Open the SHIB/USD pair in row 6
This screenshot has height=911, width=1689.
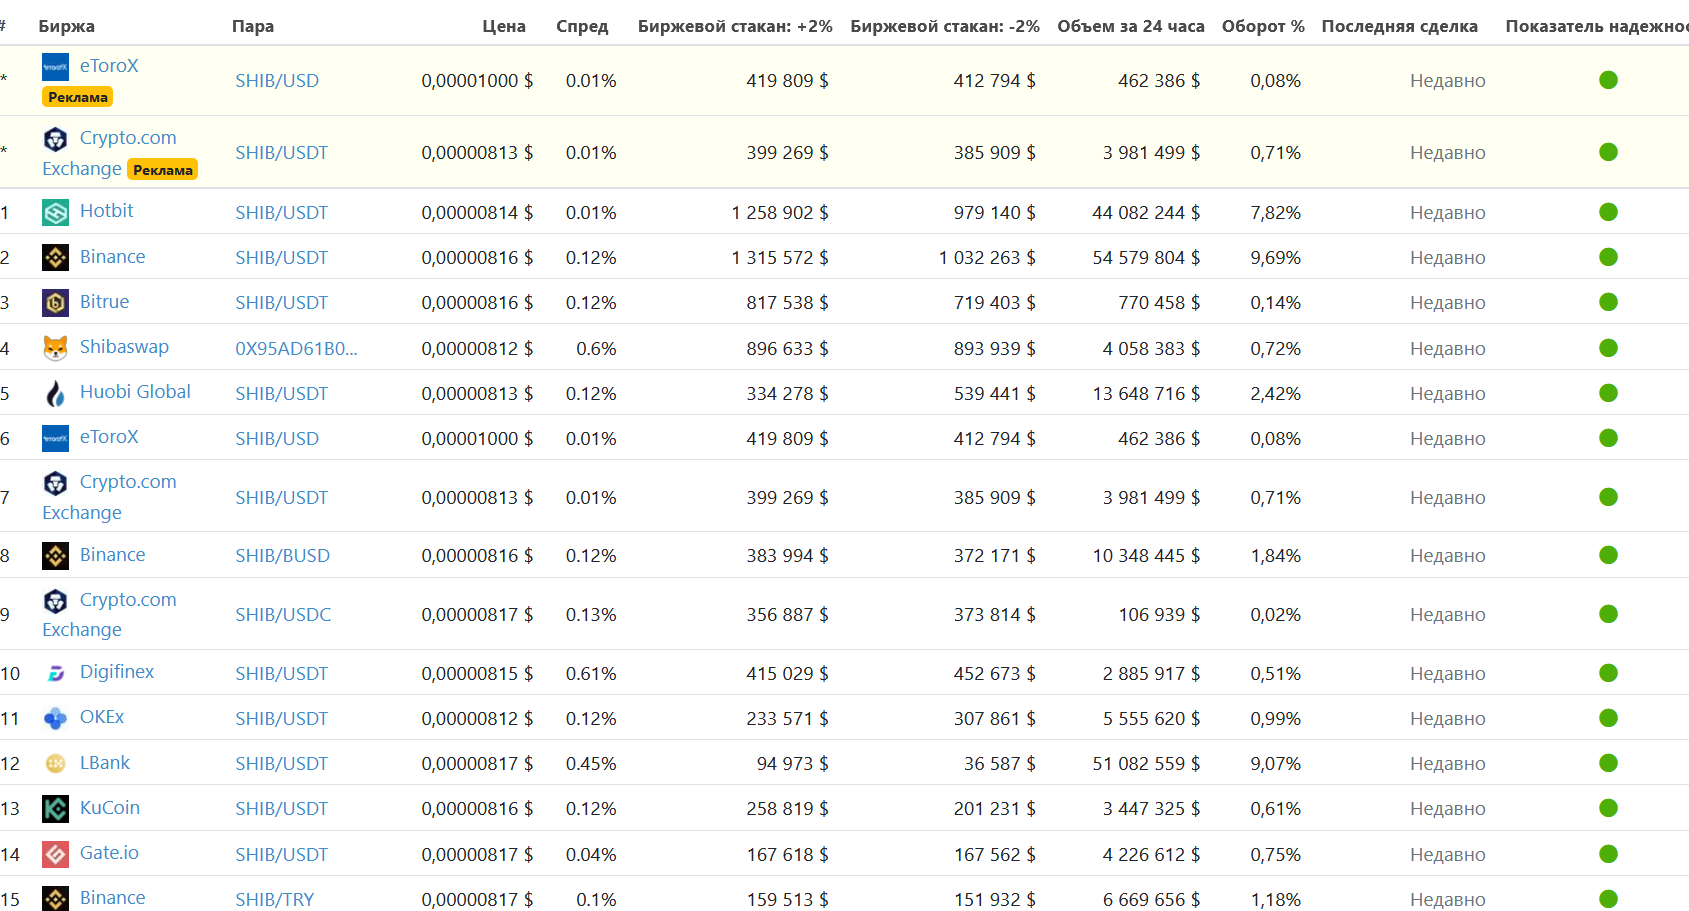click(277, 439)
